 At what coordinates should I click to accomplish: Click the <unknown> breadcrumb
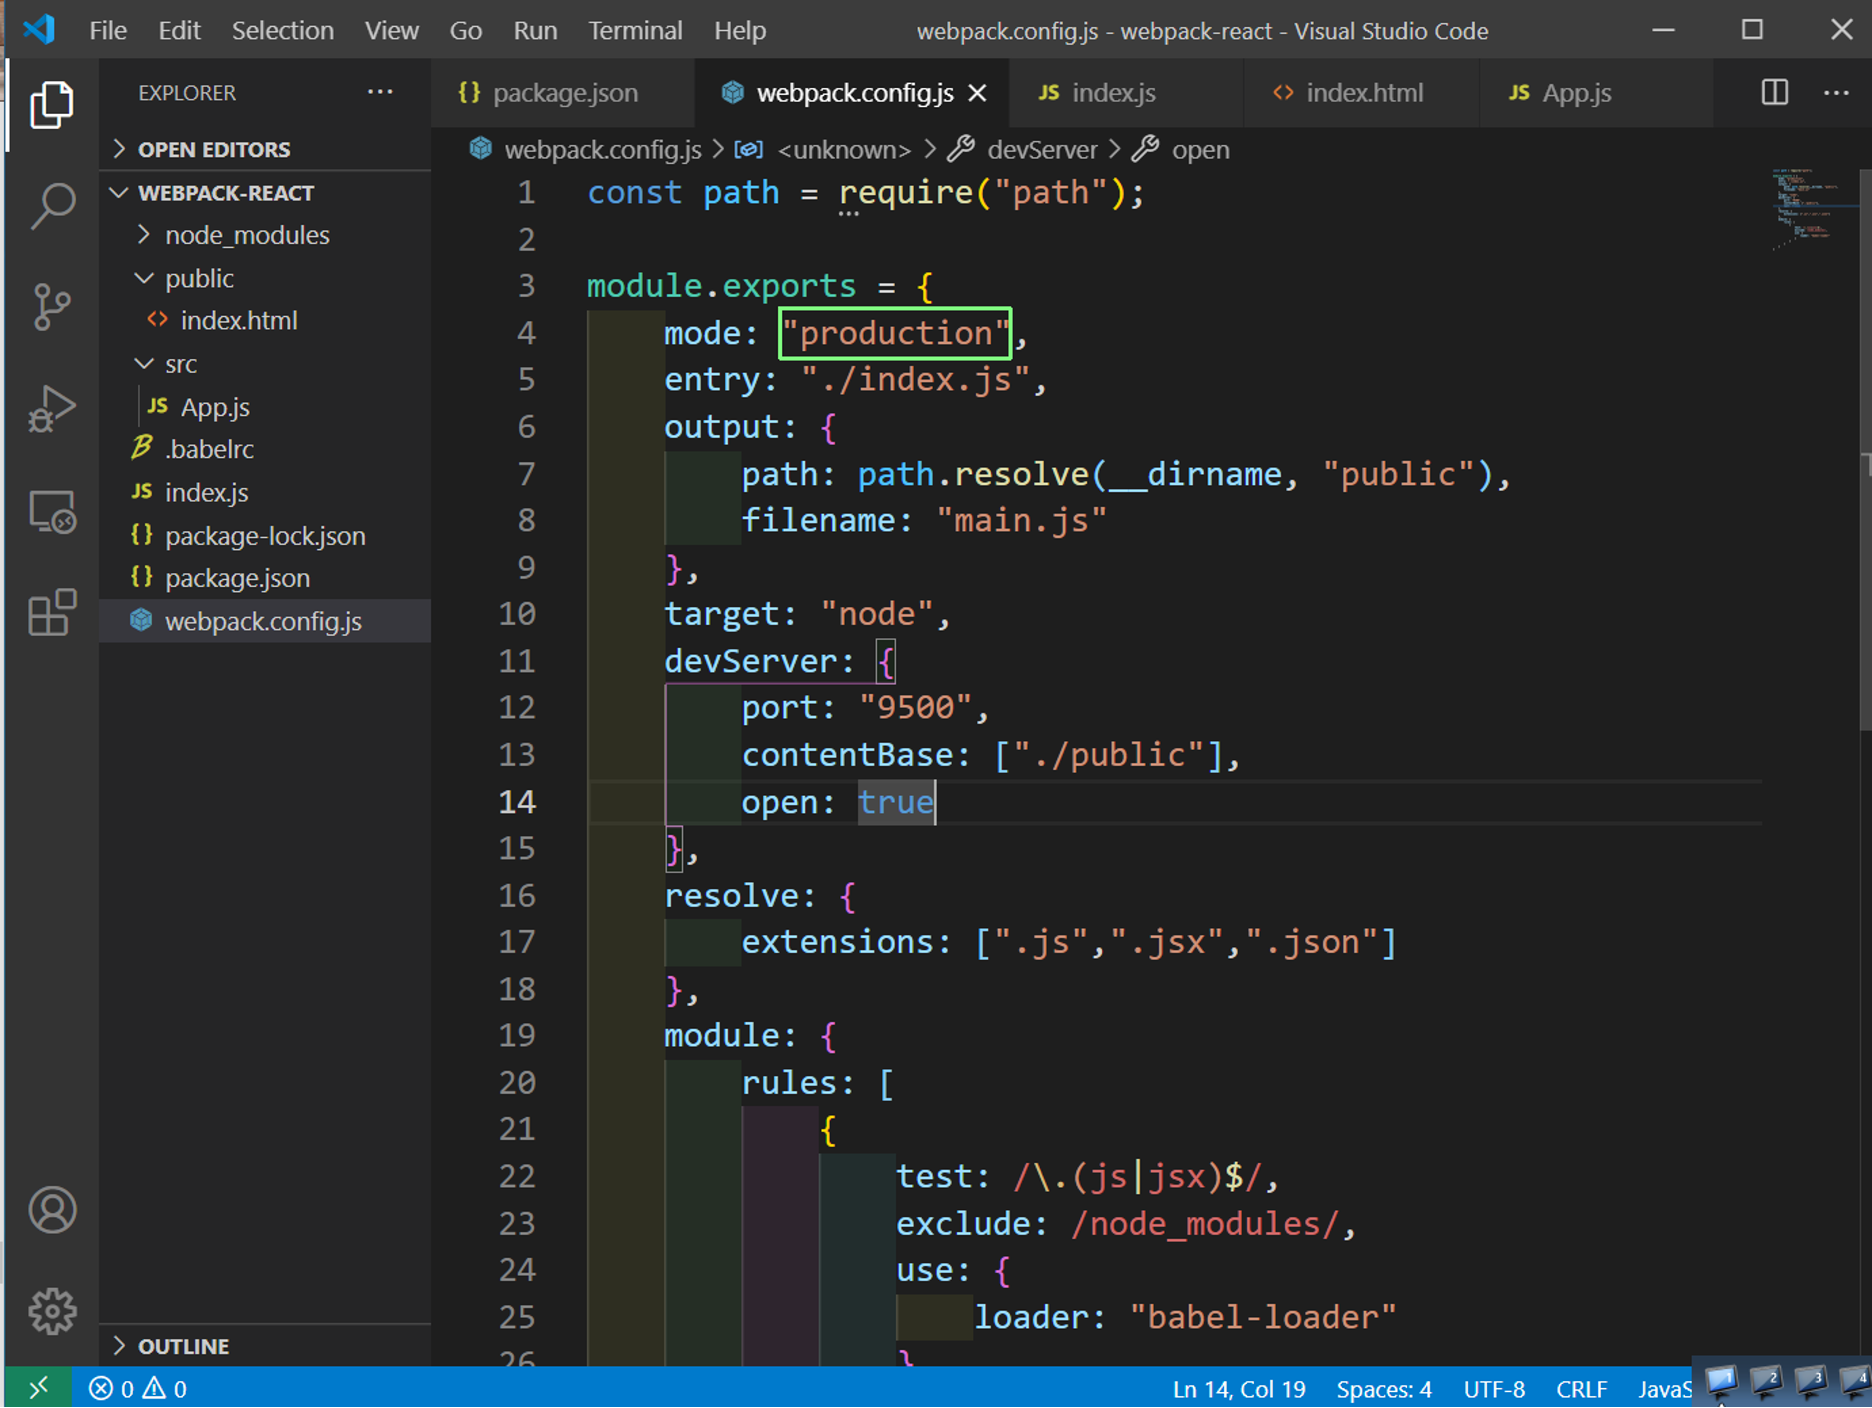844,150
